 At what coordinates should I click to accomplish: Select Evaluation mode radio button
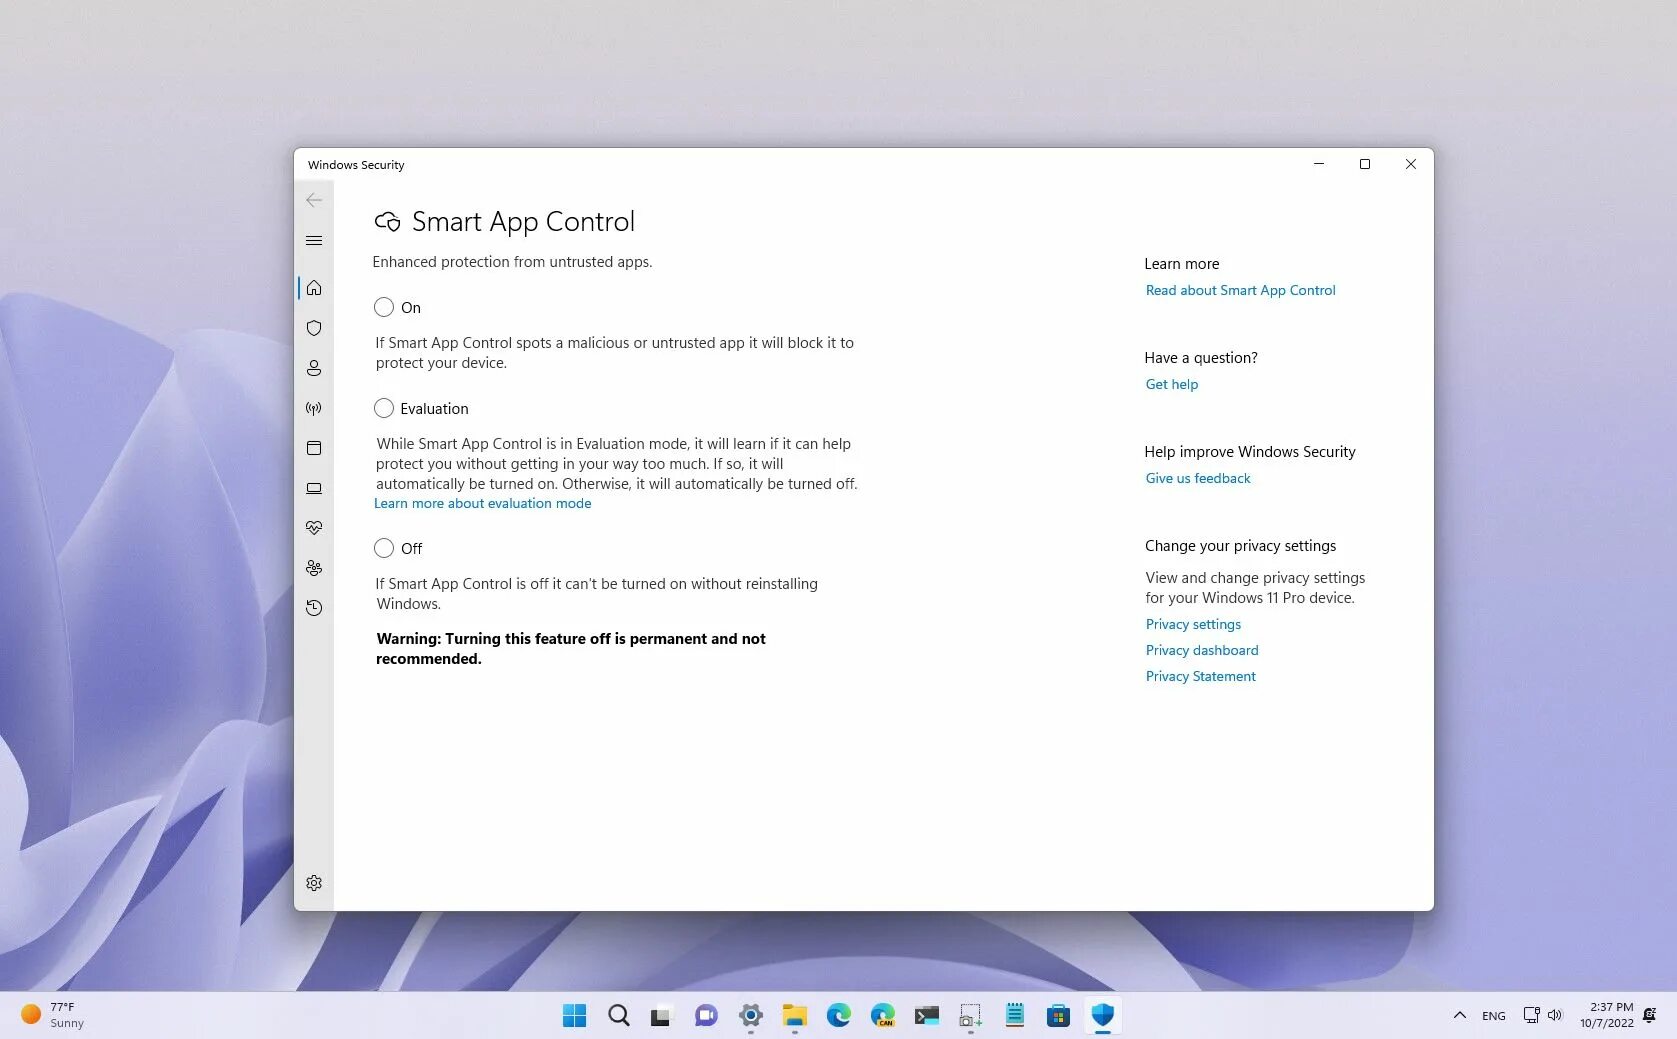(x=383, y=408)
